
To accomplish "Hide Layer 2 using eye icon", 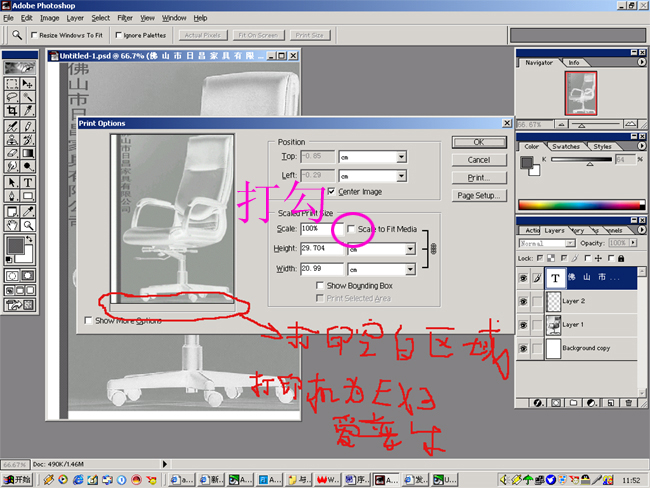I will [x=524, y=301].
